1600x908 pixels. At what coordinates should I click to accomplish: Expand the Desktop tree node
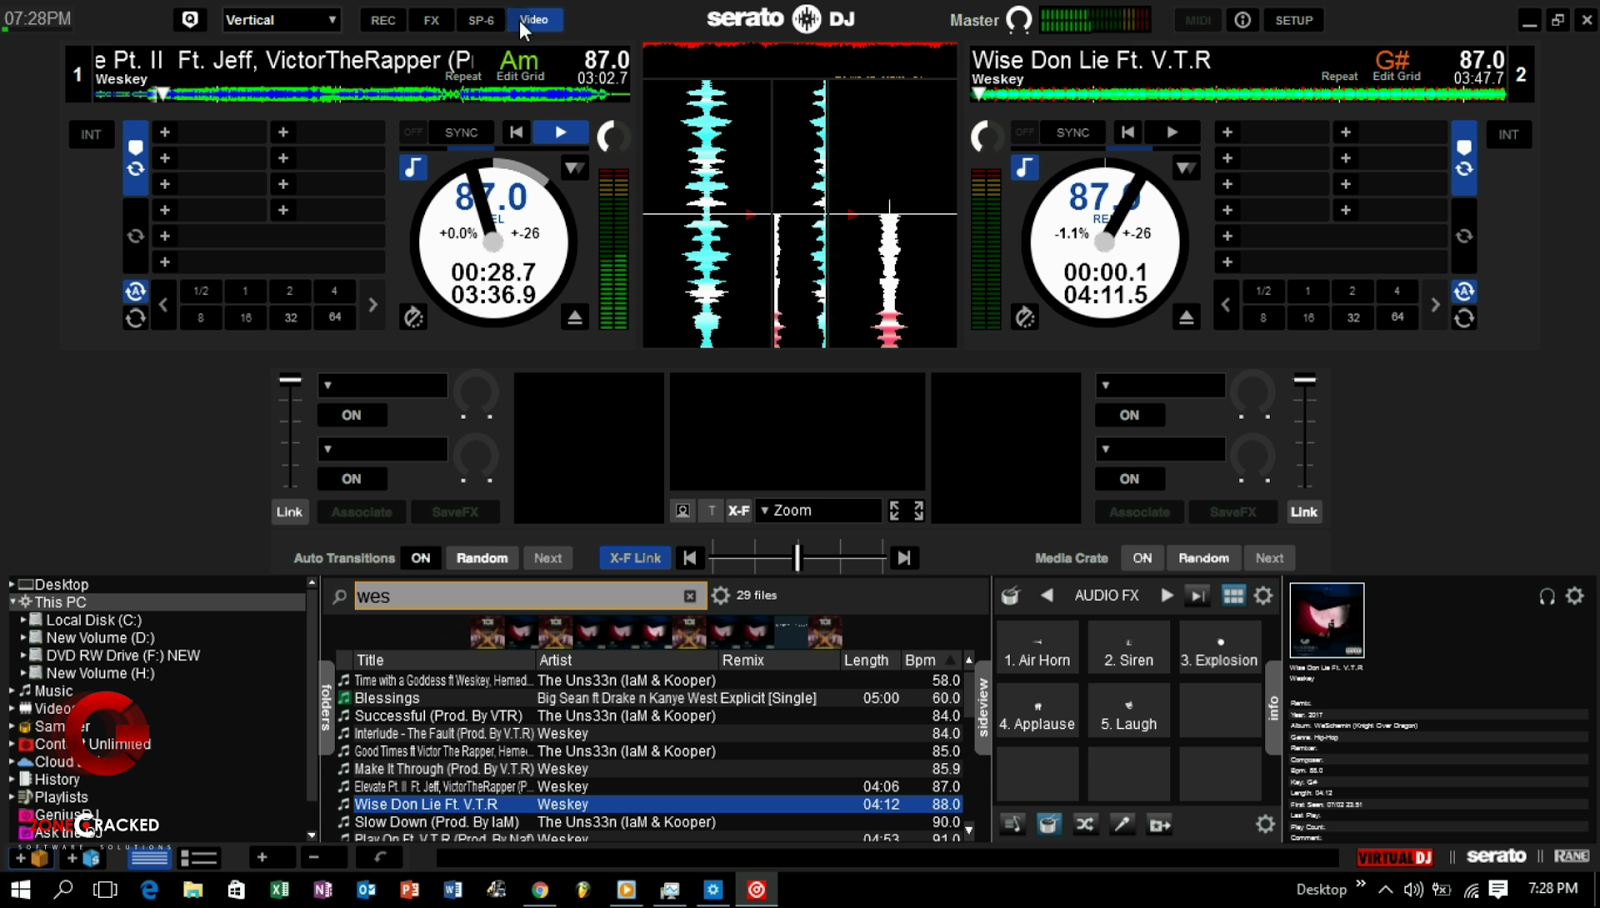click(x=12, y=584)
